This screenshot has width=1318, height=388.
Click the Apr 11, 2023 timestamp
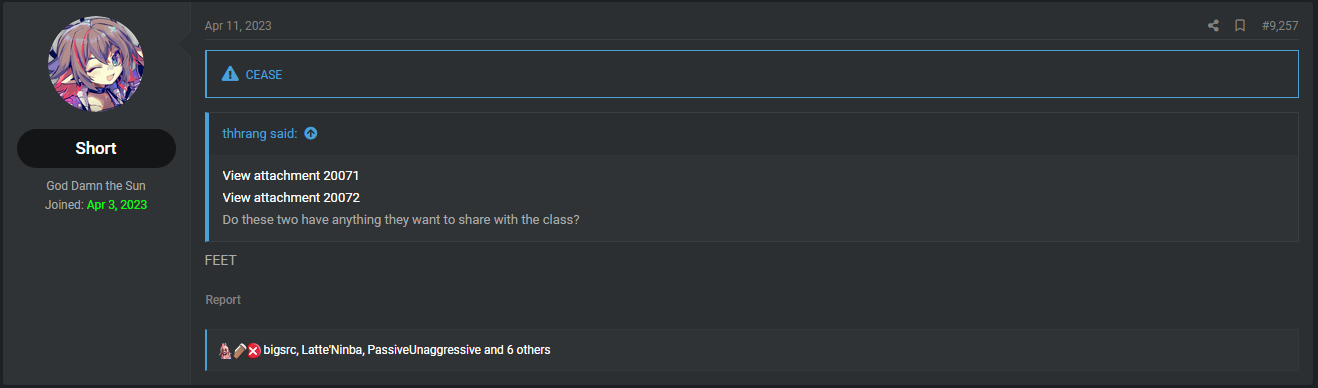pyautogui.click(x=238, y=26)
